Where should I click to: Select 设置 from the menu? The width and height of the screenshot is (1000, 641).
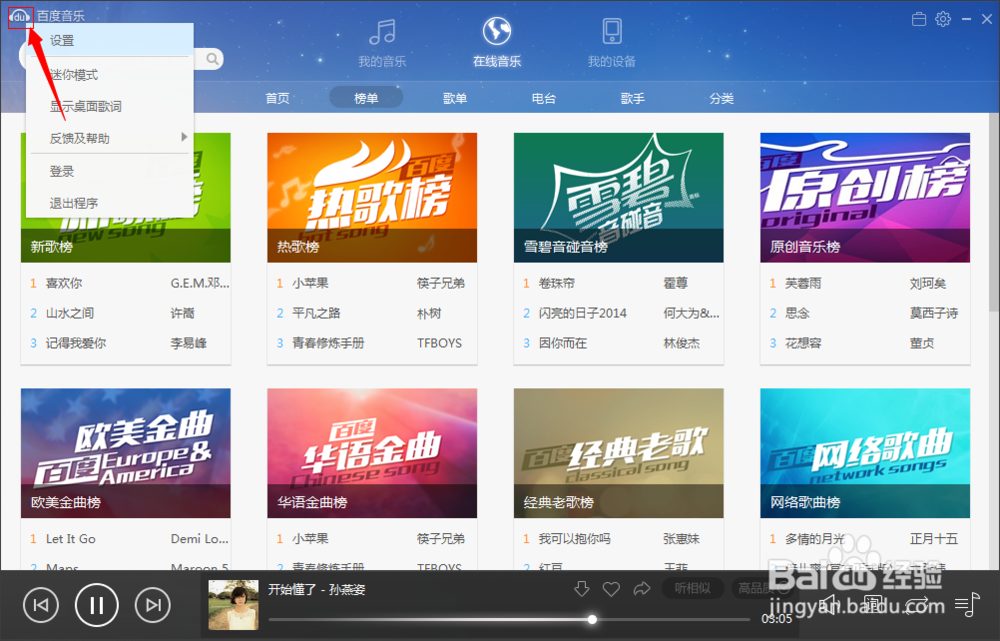click(x=110, y=40)
